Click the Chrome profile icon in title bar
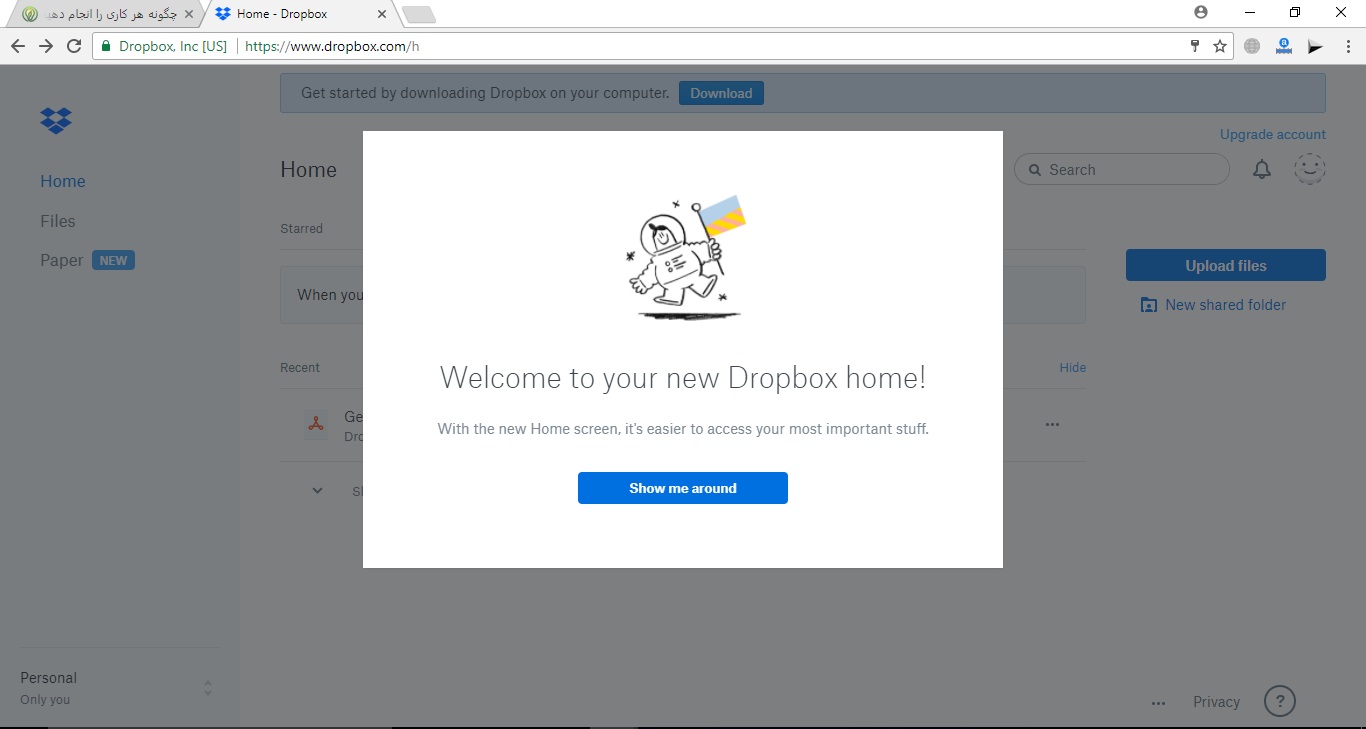Image resolution: width=1366 pixels, height=729 pixels. [1201, 13]
